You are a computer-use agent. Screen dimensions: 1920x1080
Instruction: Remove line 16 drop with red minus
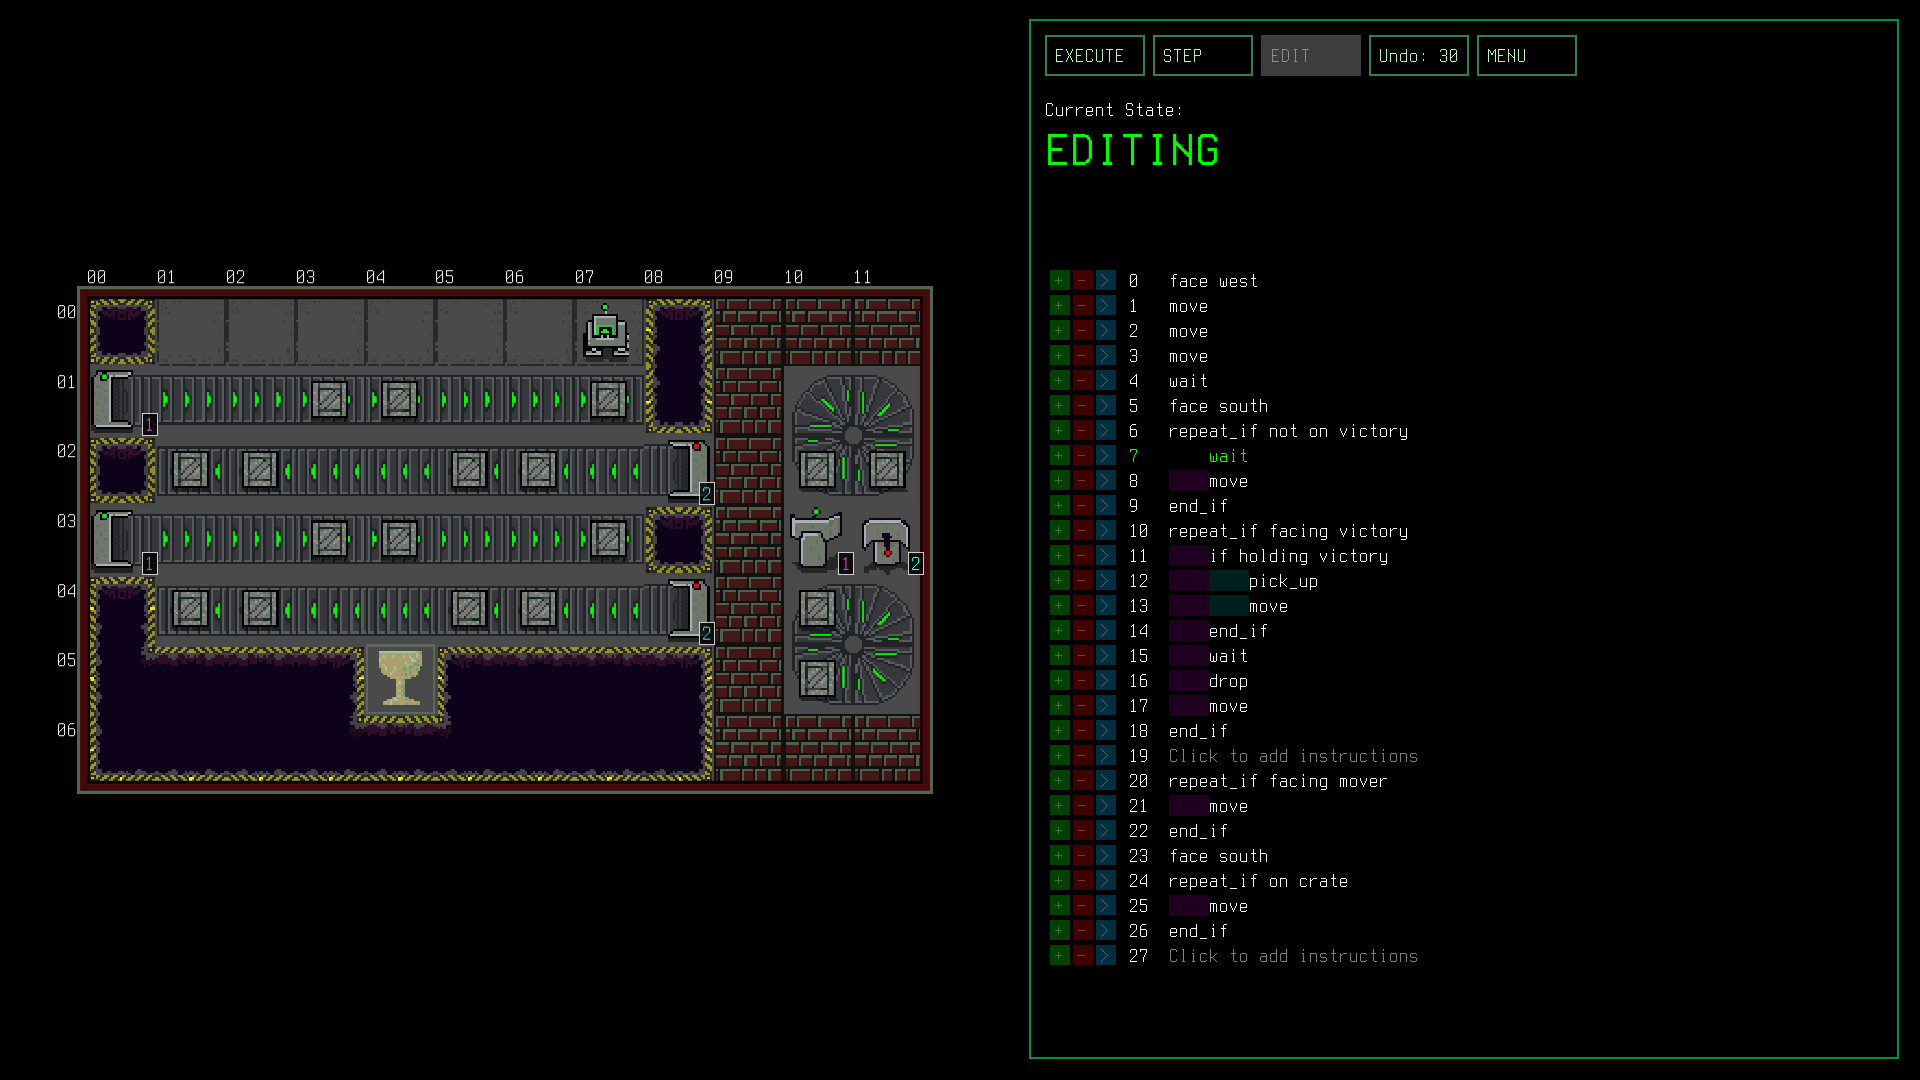(1082, 681)
